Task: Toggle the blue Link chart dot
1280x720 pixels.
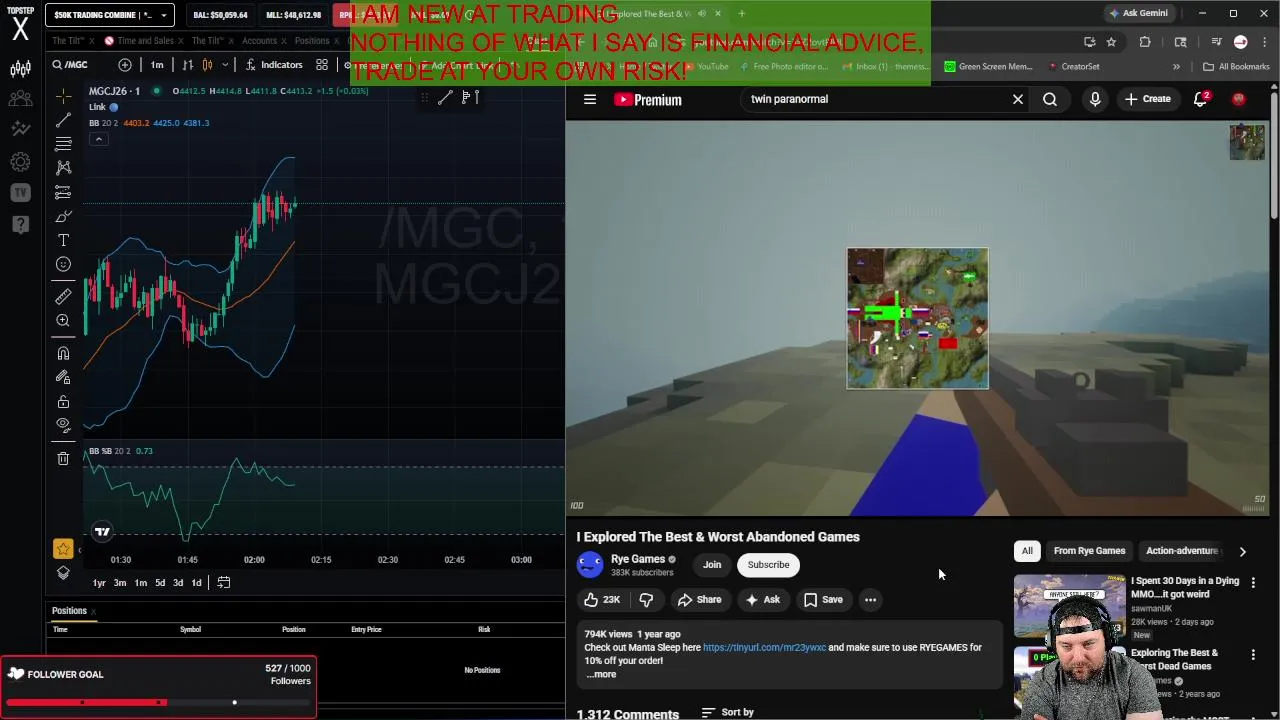Action: pyautogui.click(x=114, y=107)
